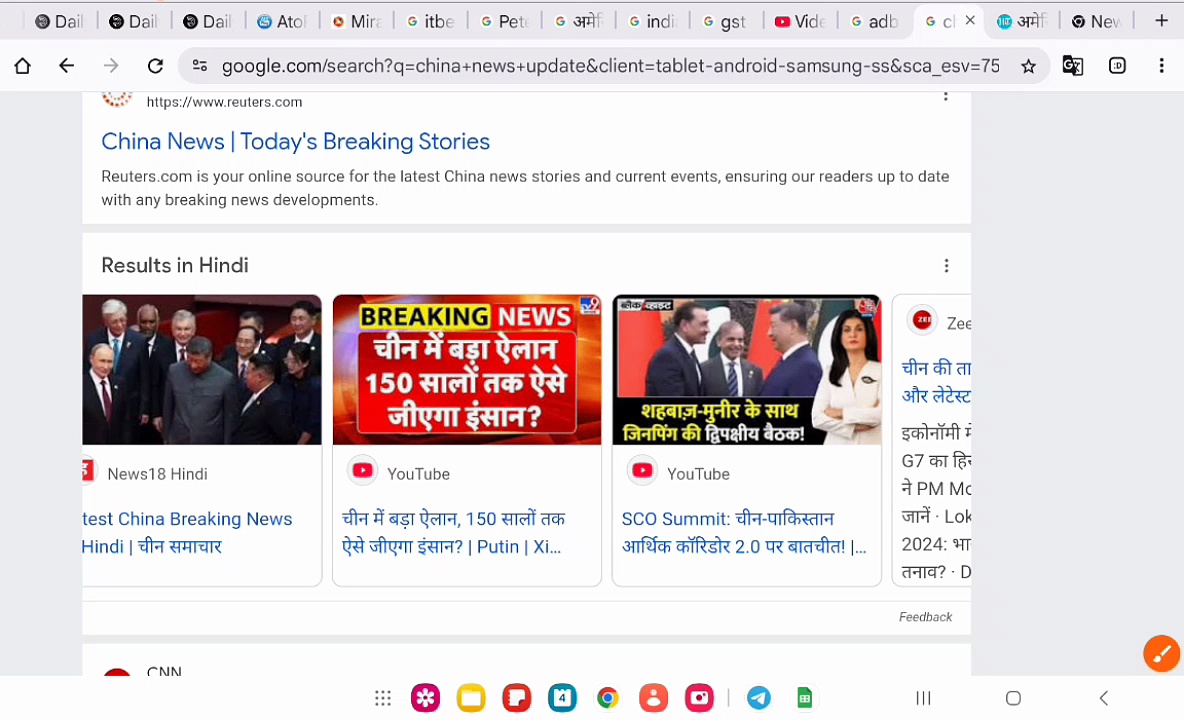Open options for Results in Hindi
Screen dimensions: 1184x720
(946, 266)
